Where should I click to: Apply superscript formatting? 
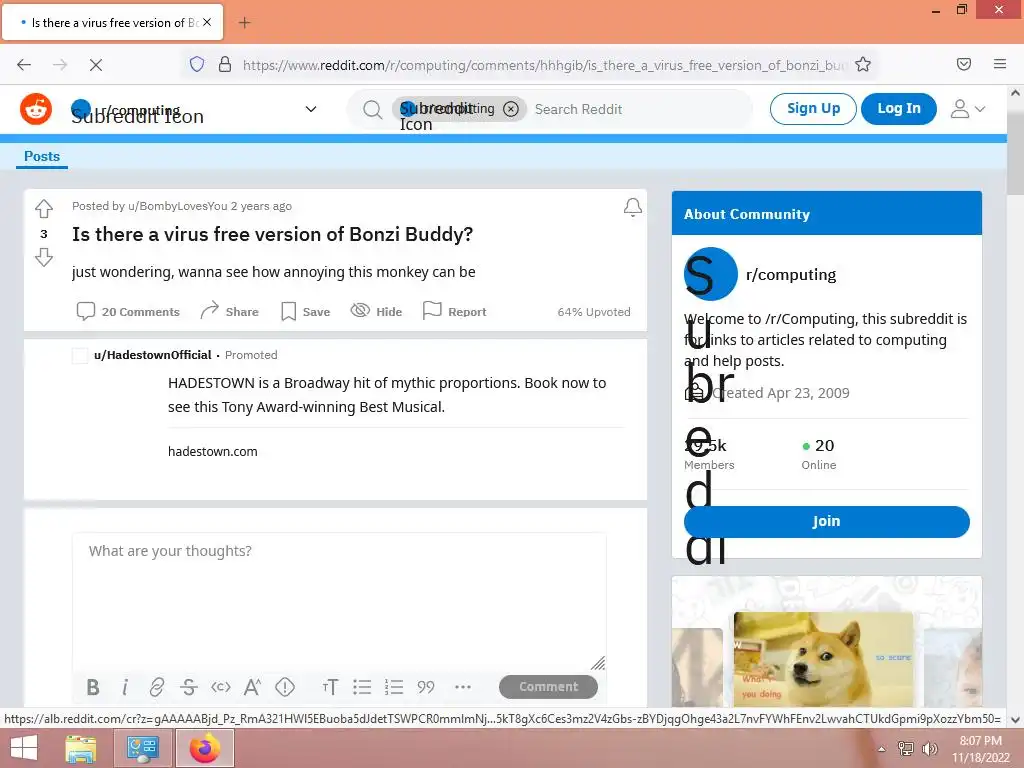click(x=252, y=687)
